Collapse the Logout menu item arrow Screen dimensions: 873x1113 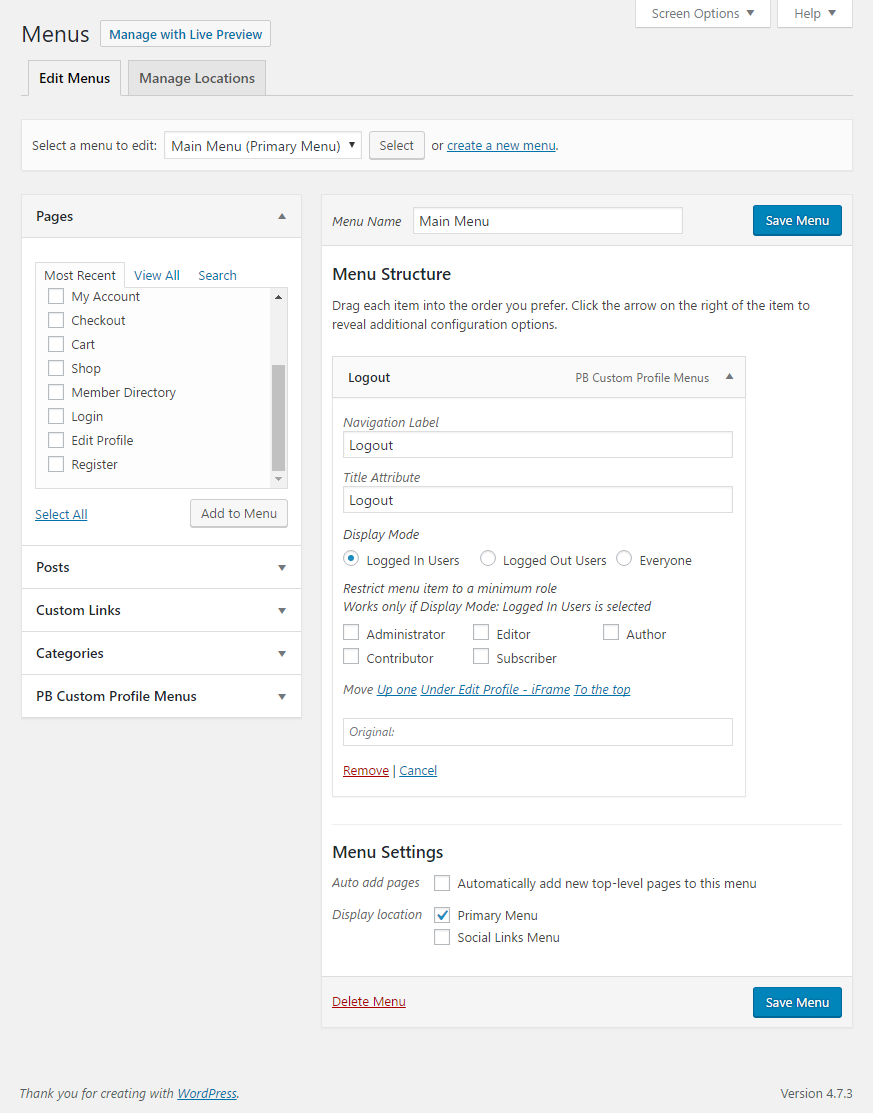[729, 377]
